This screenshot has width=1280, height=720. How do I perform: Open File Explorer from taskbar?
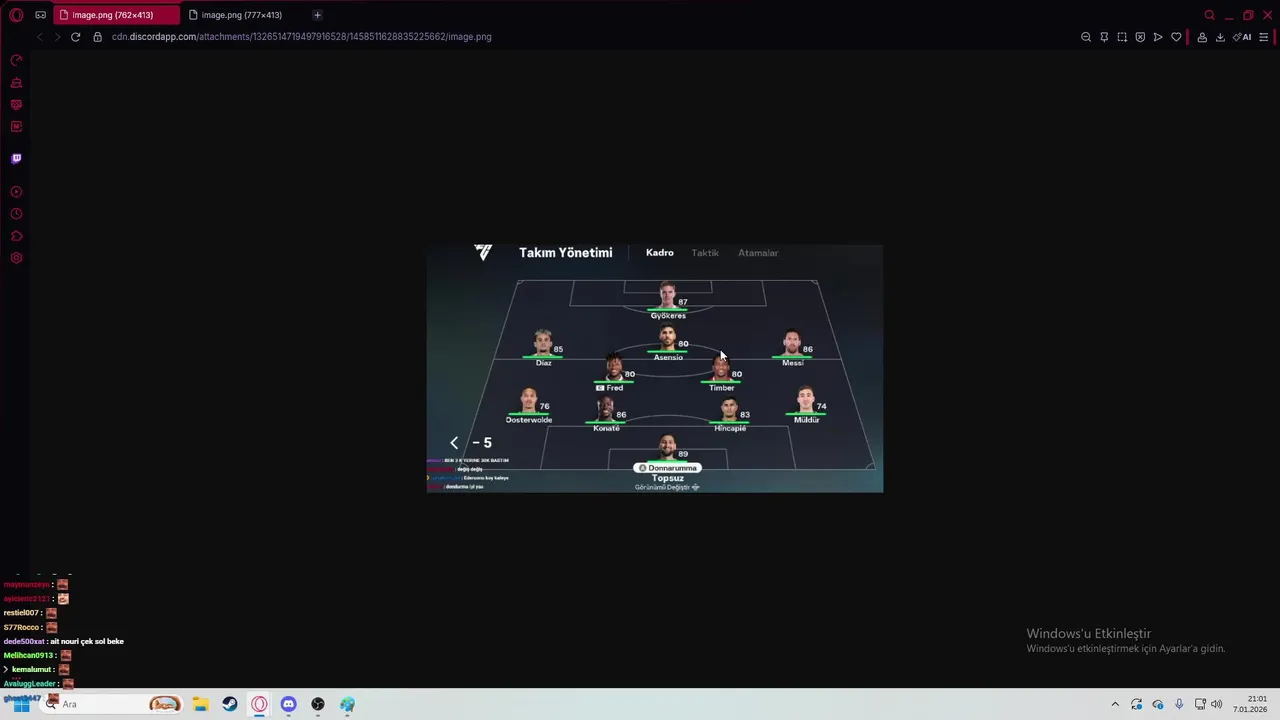point(200,704)
